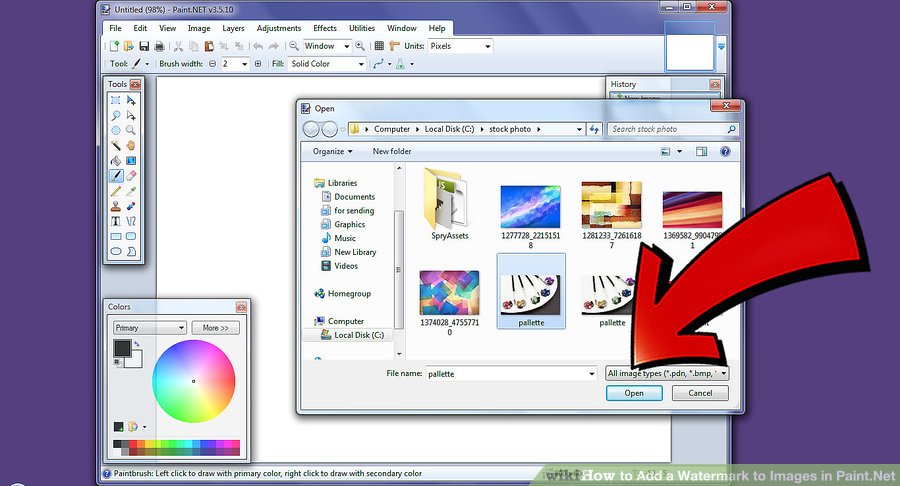
Task: Click the Open button in dialog
Action: [x=634, y=393]
